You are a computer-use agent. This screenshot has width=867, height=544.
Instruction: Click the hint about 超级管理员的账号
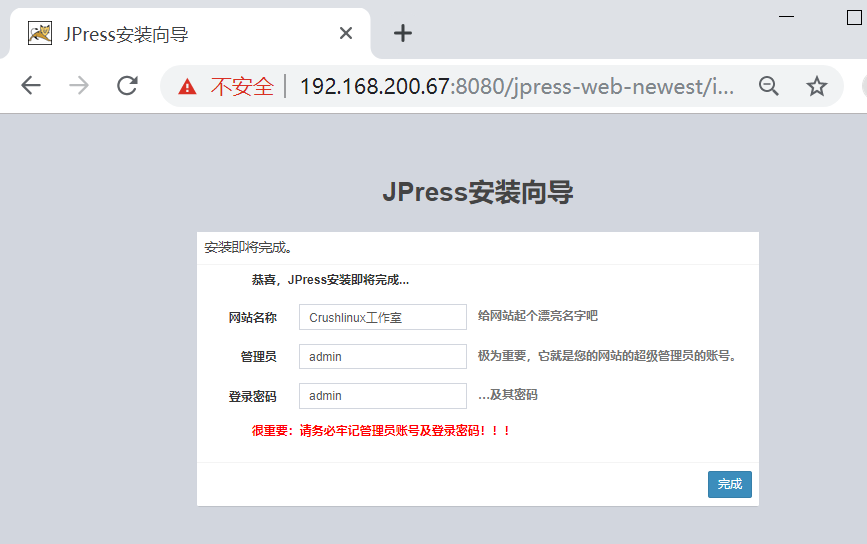(607, 355)
